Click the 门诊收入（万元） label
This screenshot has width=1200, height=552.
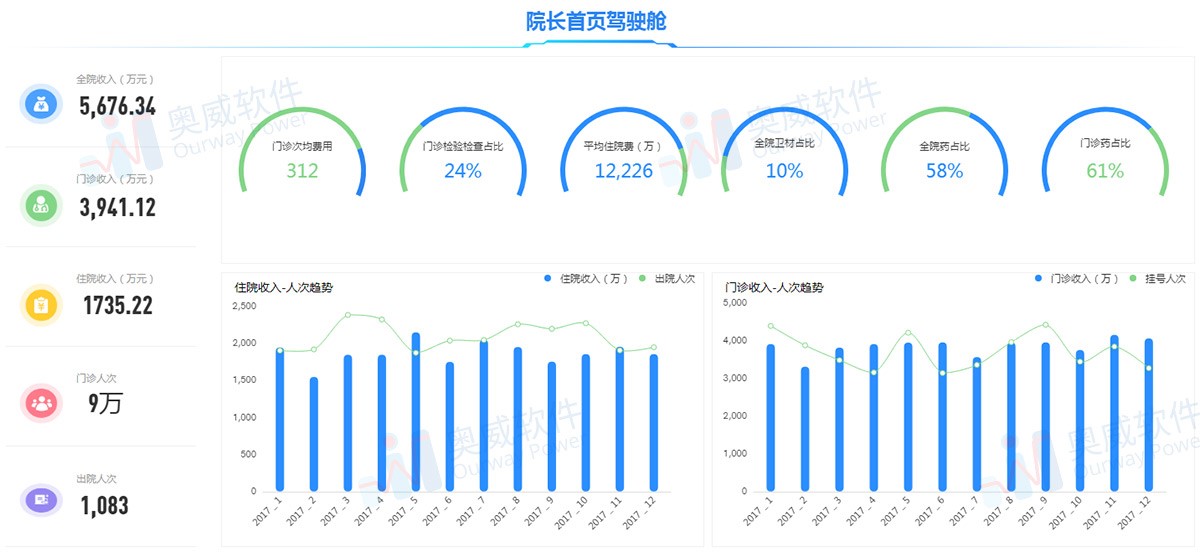(x=115, y=179)
